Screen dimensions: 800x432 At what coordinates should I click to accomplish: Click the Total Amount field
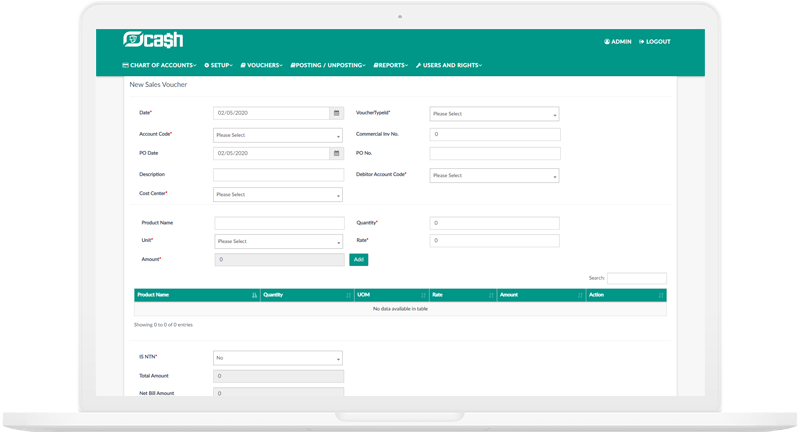pos(279,376)
